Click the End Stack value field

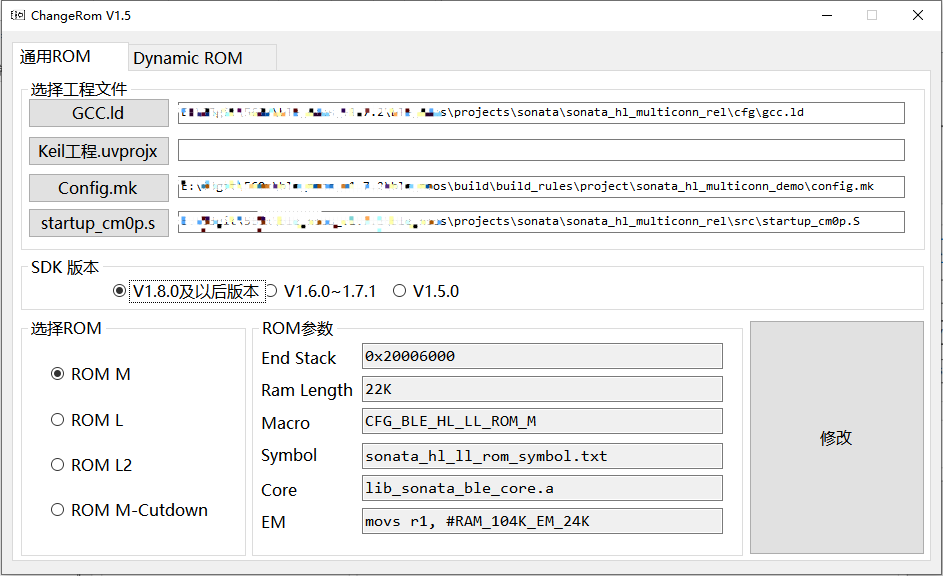click(542, 356)
